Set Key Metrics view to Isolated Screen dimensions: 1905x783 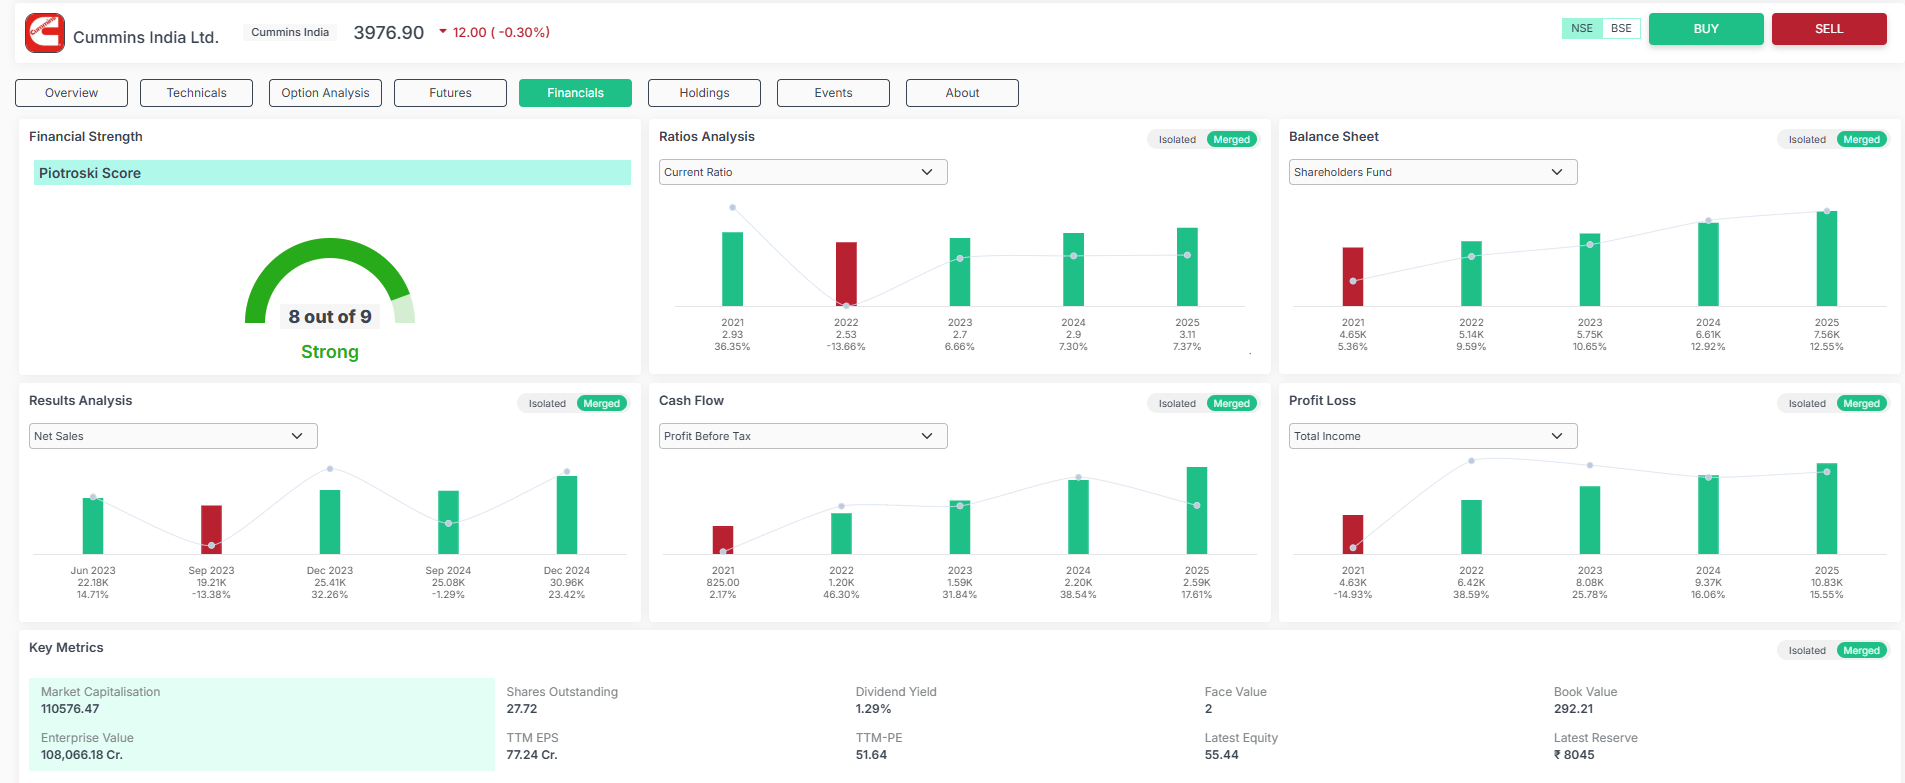1806,651
